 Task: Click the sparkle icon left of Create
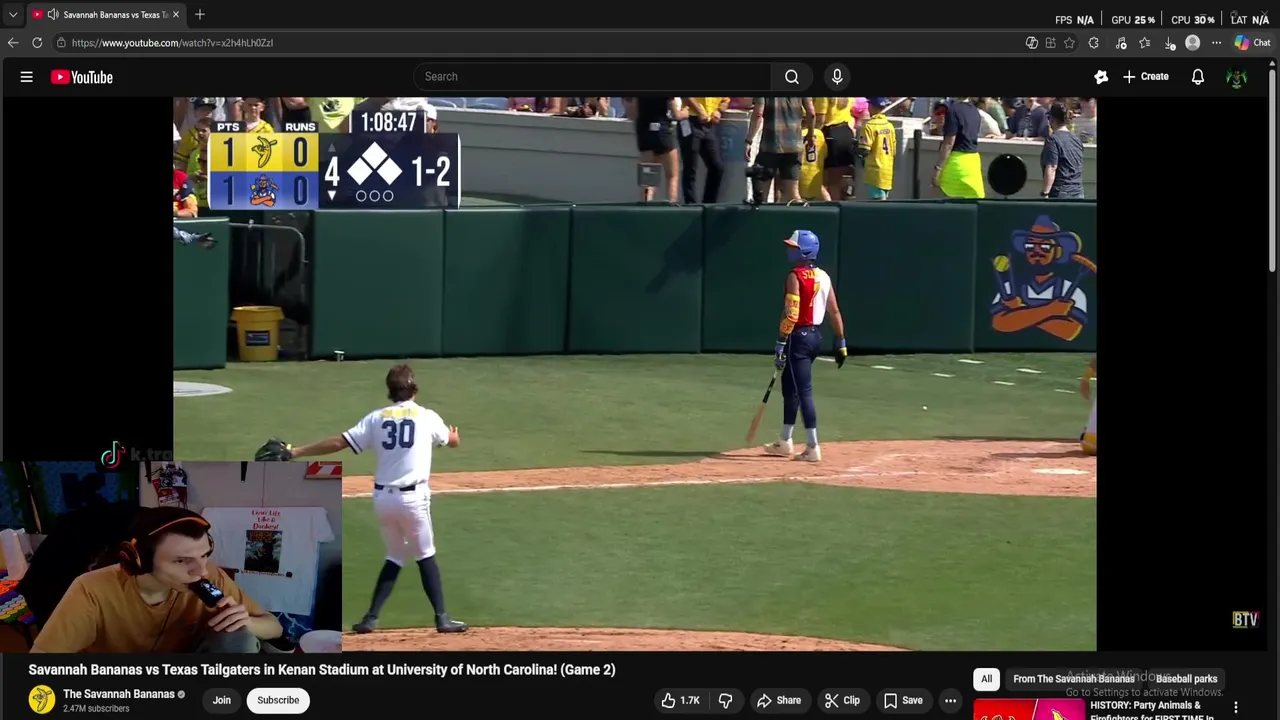tap(1101, 77)
